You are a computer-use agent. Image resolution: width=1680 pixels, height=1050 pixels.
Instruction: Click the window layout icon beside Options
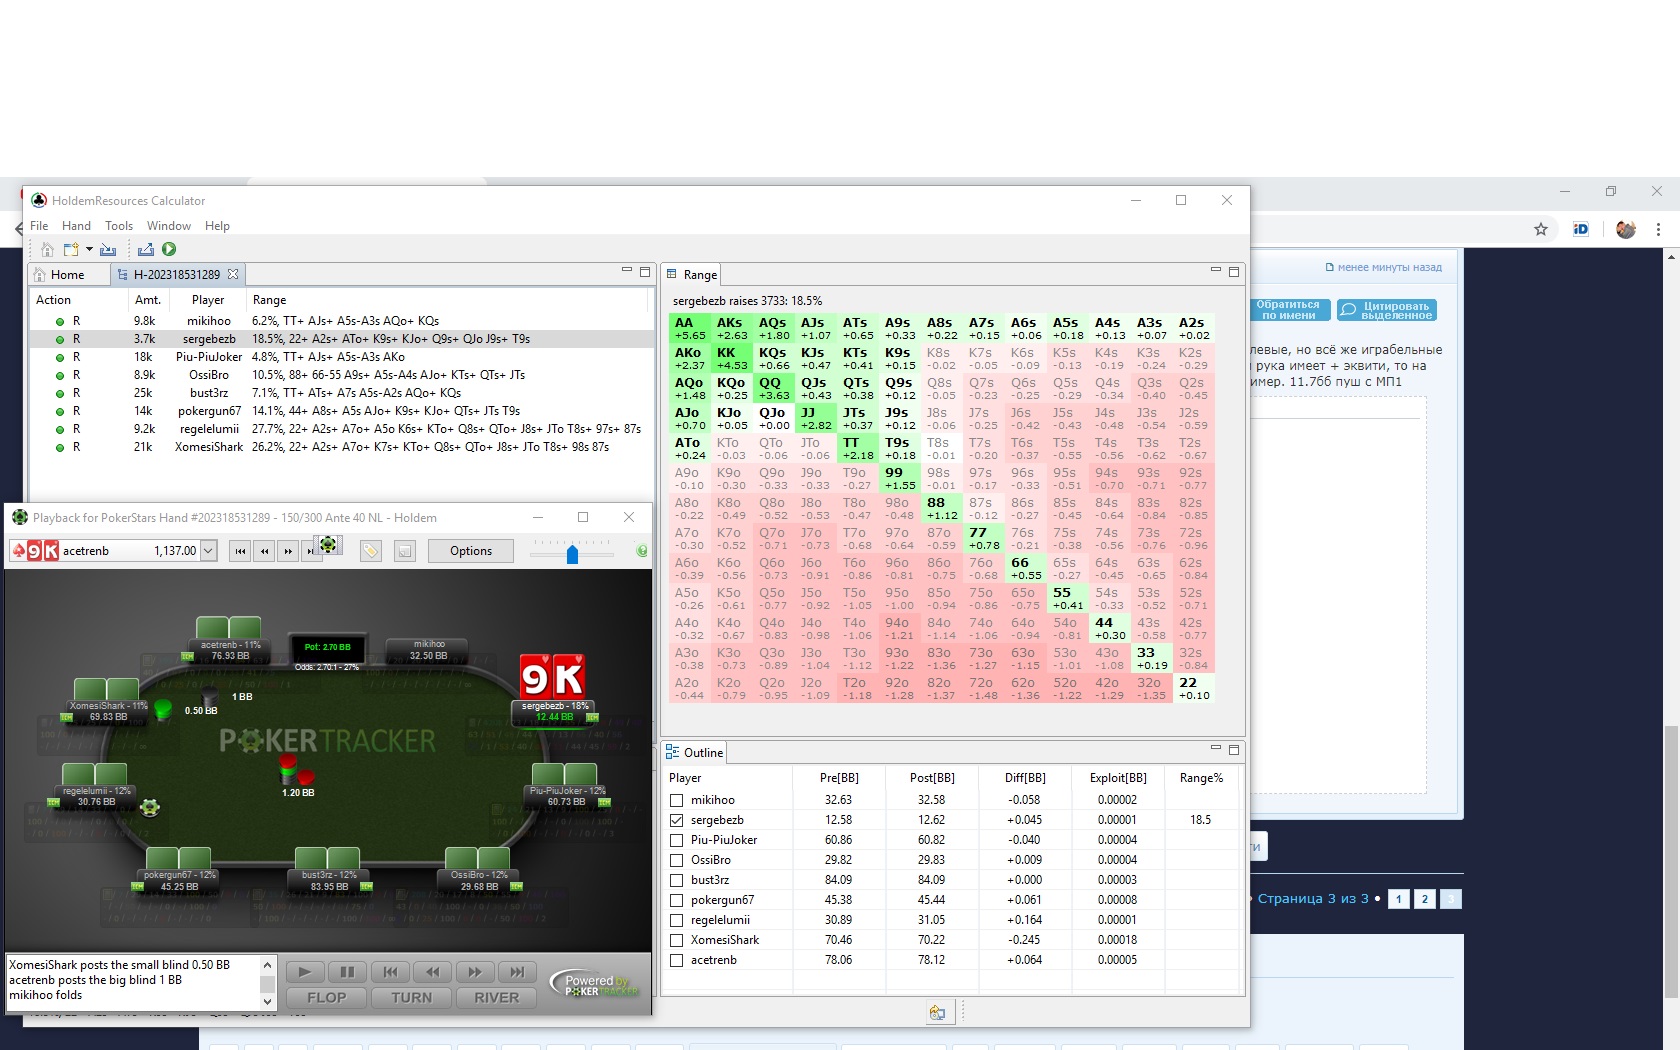click(x=404, y=551)
